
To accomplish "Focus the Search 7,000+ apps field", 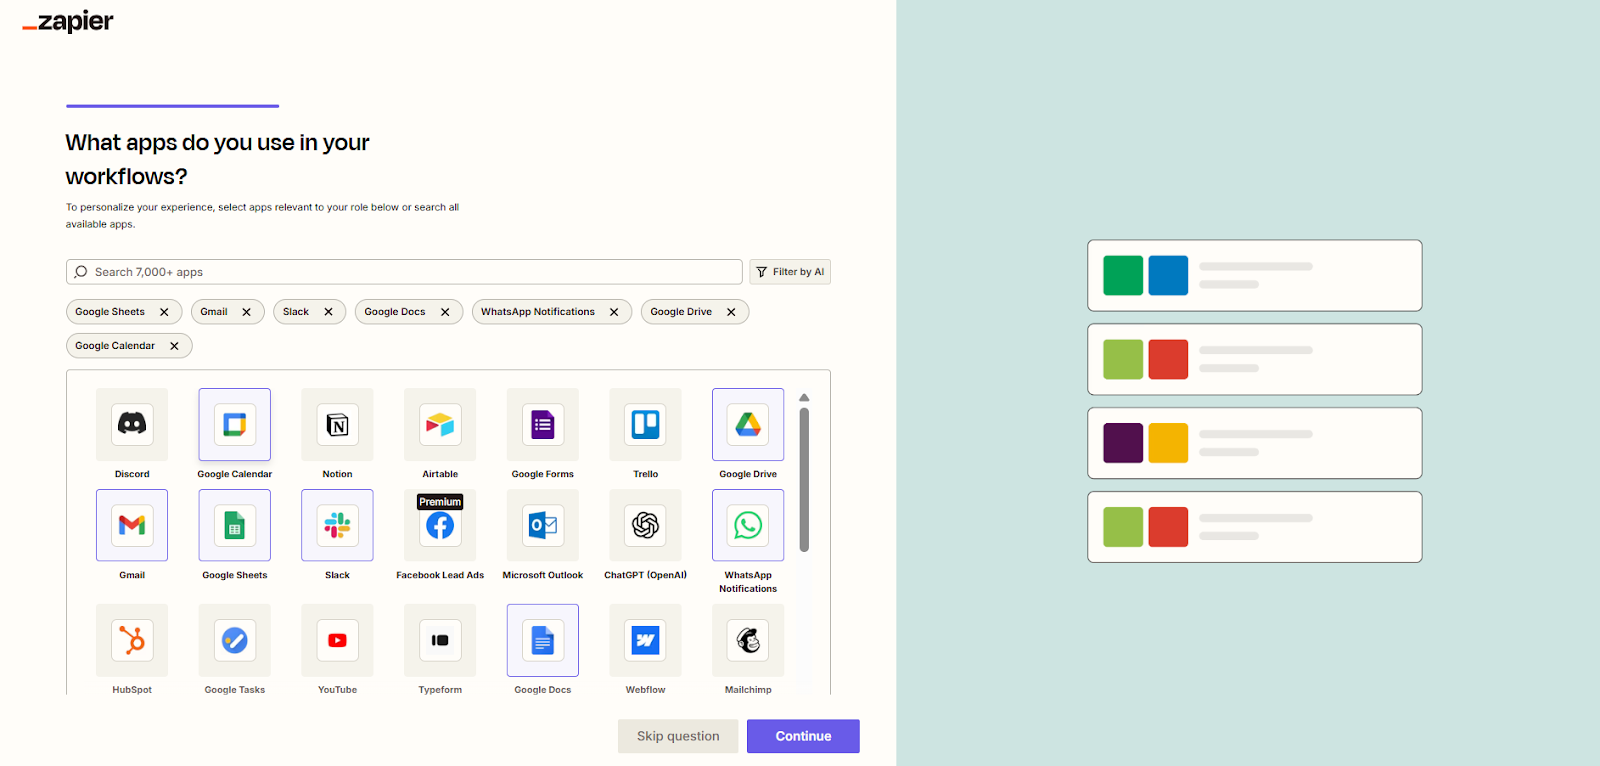I will point(404,272).
